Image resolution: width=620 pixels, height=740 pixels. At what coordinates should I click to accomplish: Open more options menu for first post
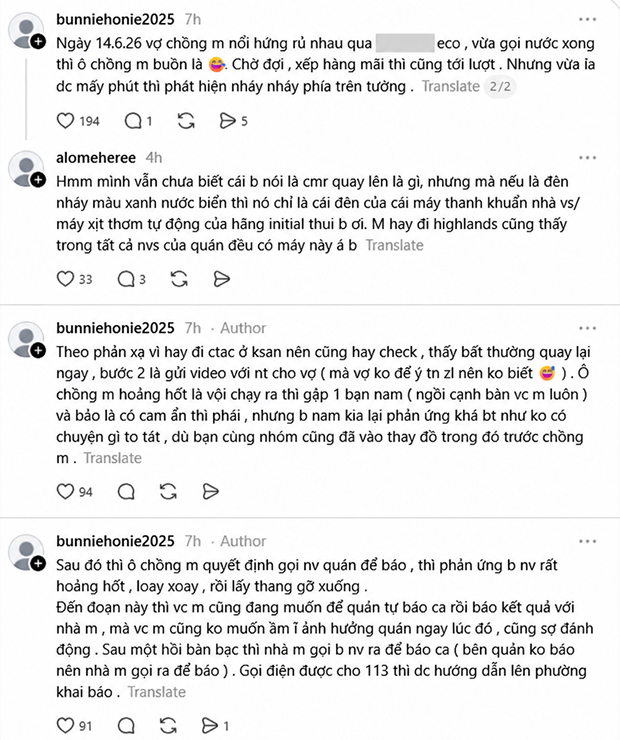pyautogui.click(x=587, y=19)
